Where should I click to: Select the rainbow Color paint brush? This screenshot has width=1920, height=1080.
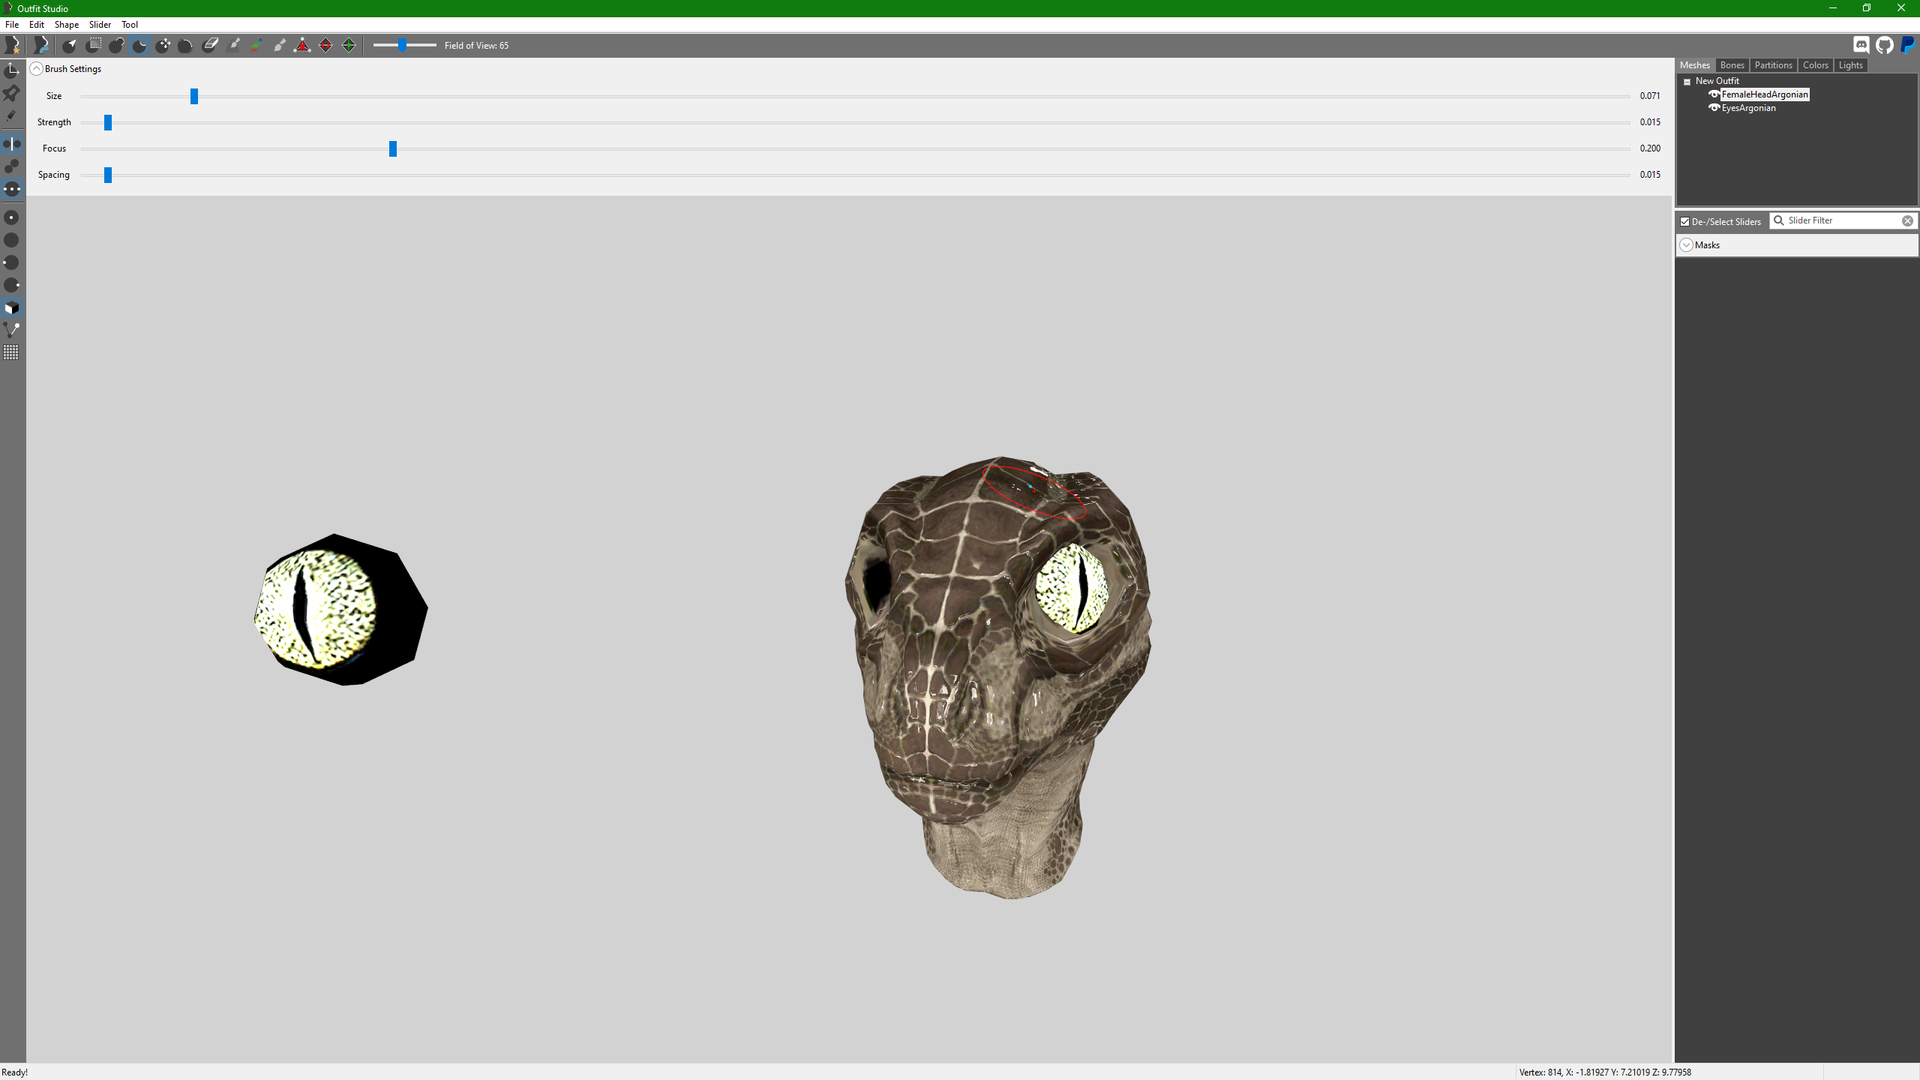(x=257, y=45)
